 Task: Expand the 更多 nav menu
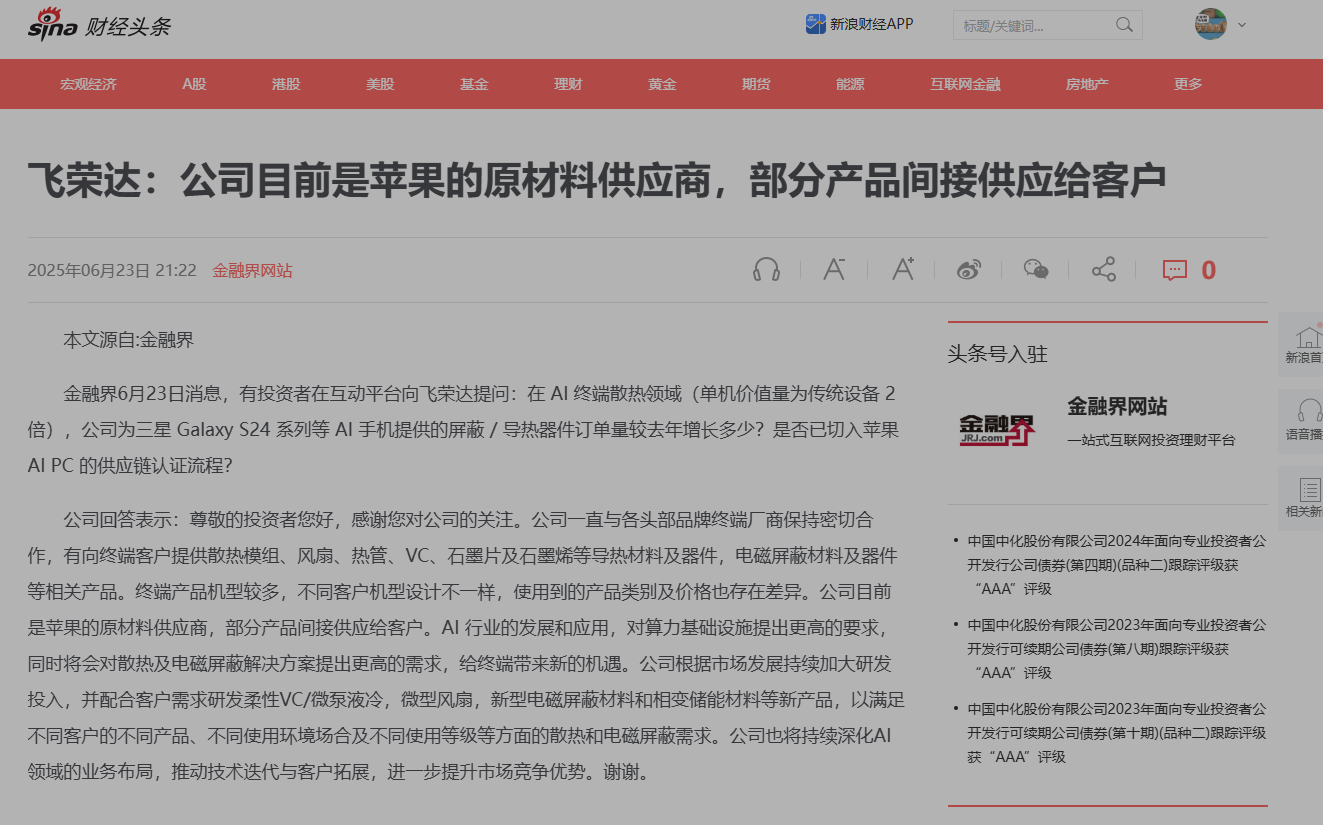[1188, 84]
